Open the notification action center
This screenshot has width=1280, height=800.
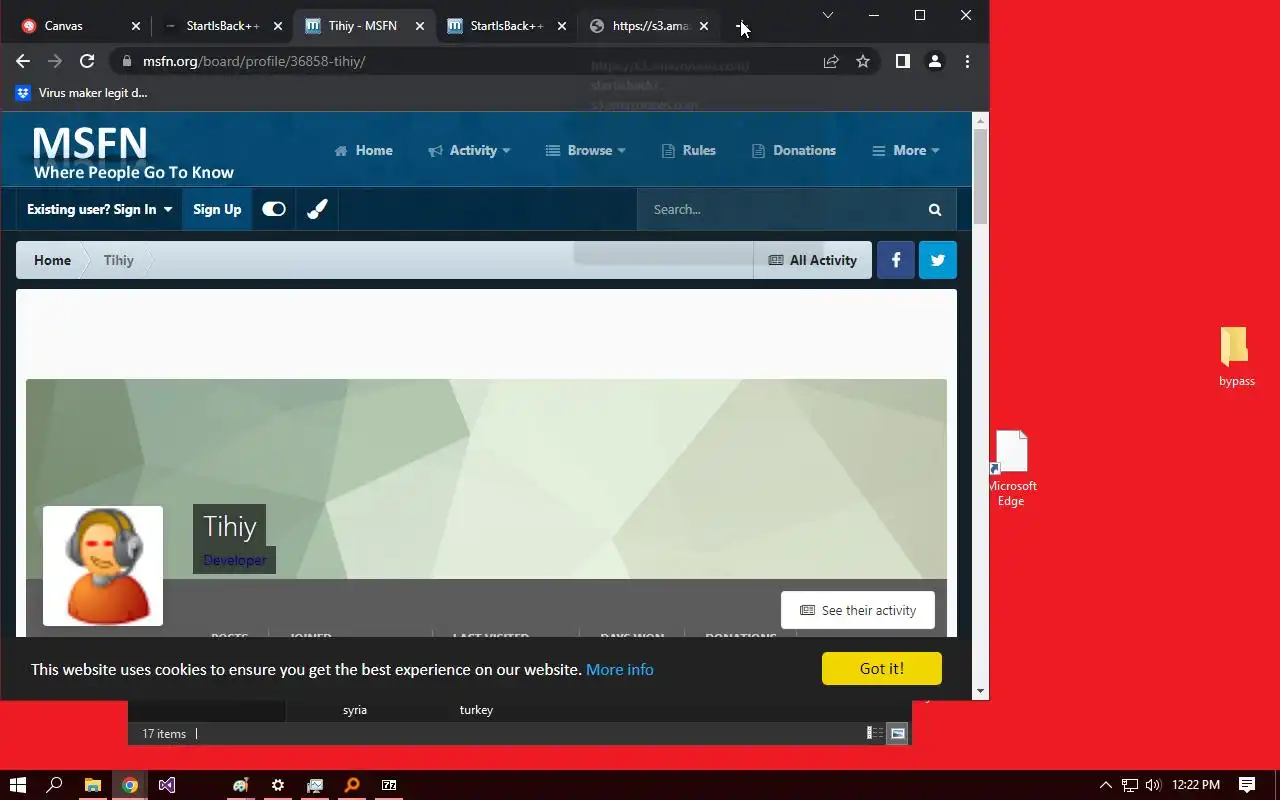[x=1247, y=785]
